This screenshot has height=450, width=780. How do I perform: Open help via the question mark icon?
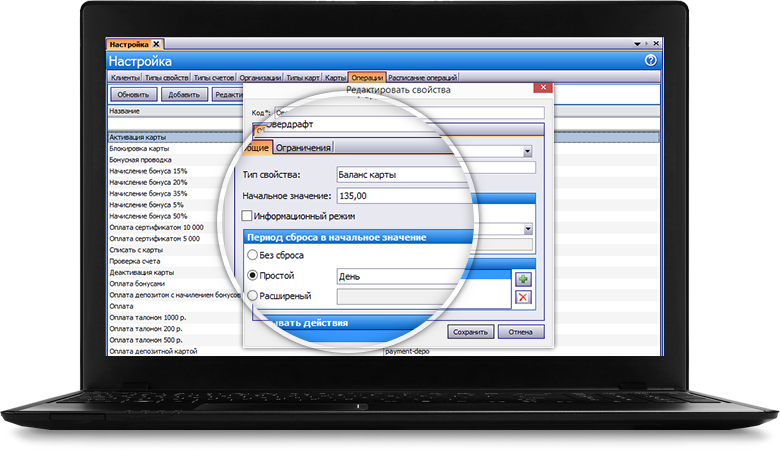650,61
